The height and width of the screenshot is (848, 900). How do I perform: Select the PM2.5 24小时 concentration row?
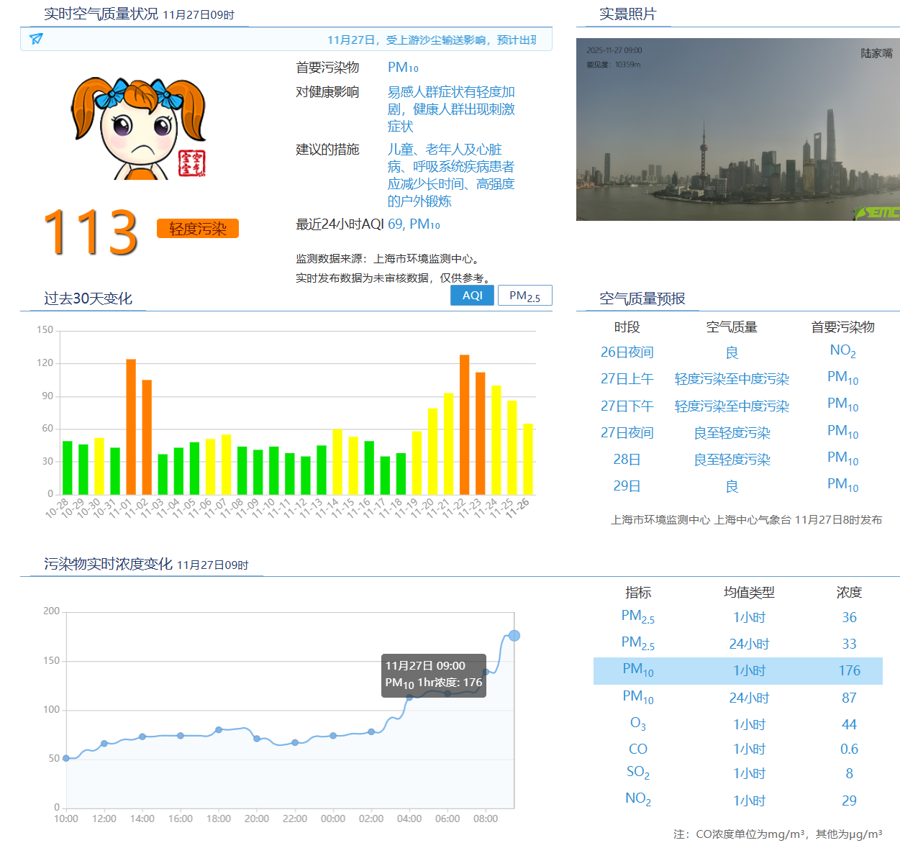coord(738,644)
